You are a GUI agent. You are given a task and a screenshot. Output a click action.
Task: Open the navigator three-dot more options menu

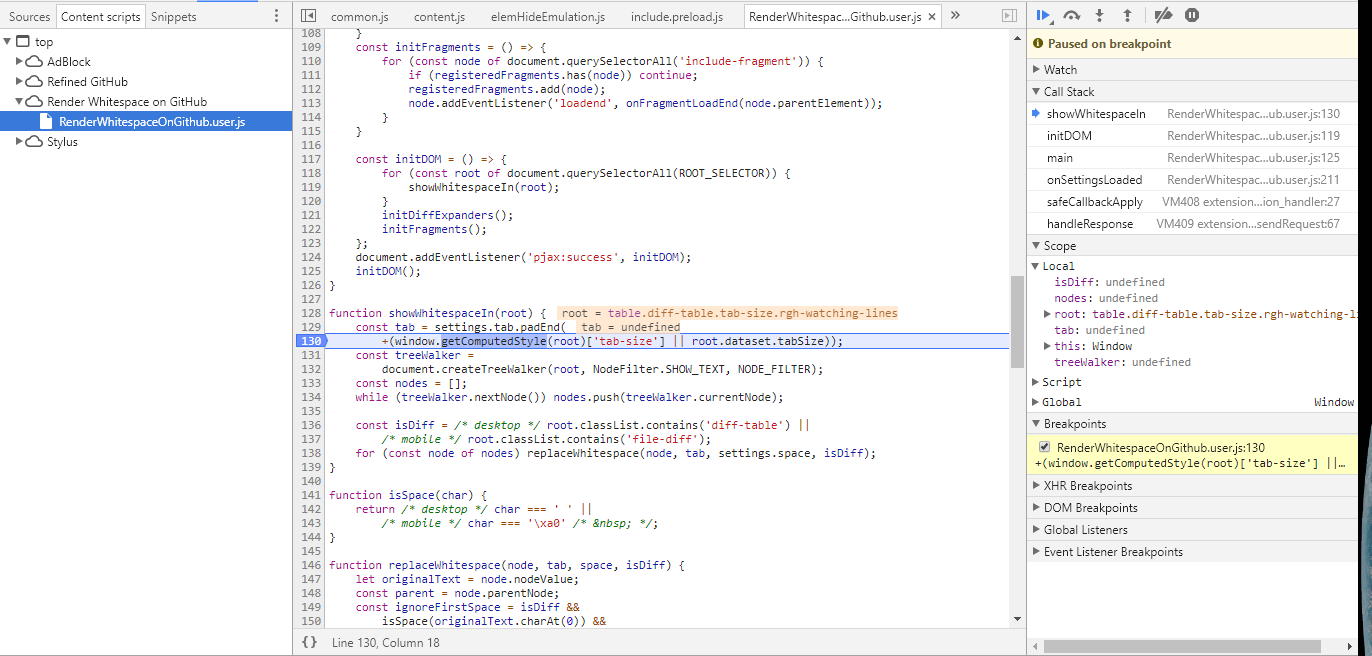277,16
